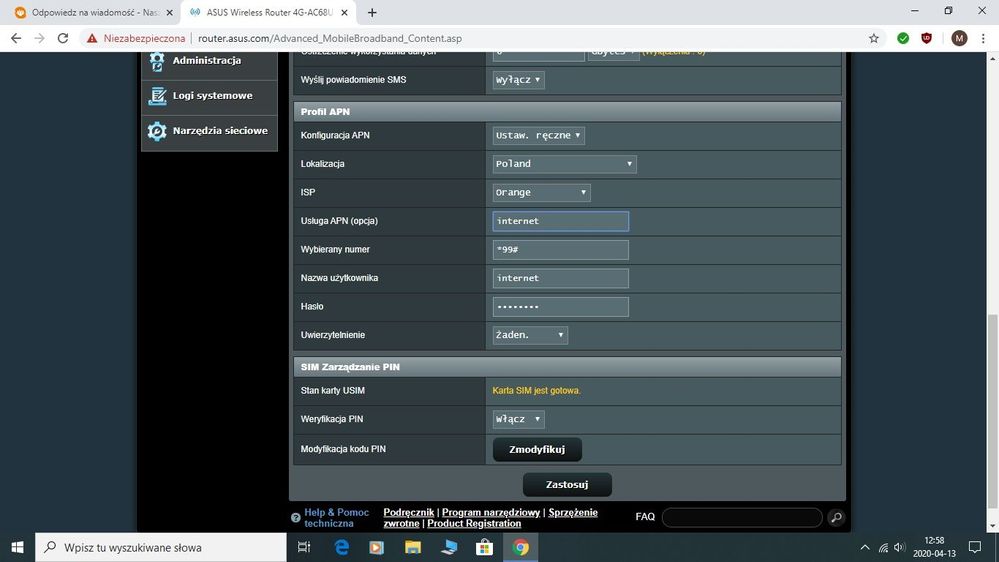The width and height of the screenshot is (999, 562).
Task: Click the FAQ search magnifier icon
Action: (x=836, y=517)
